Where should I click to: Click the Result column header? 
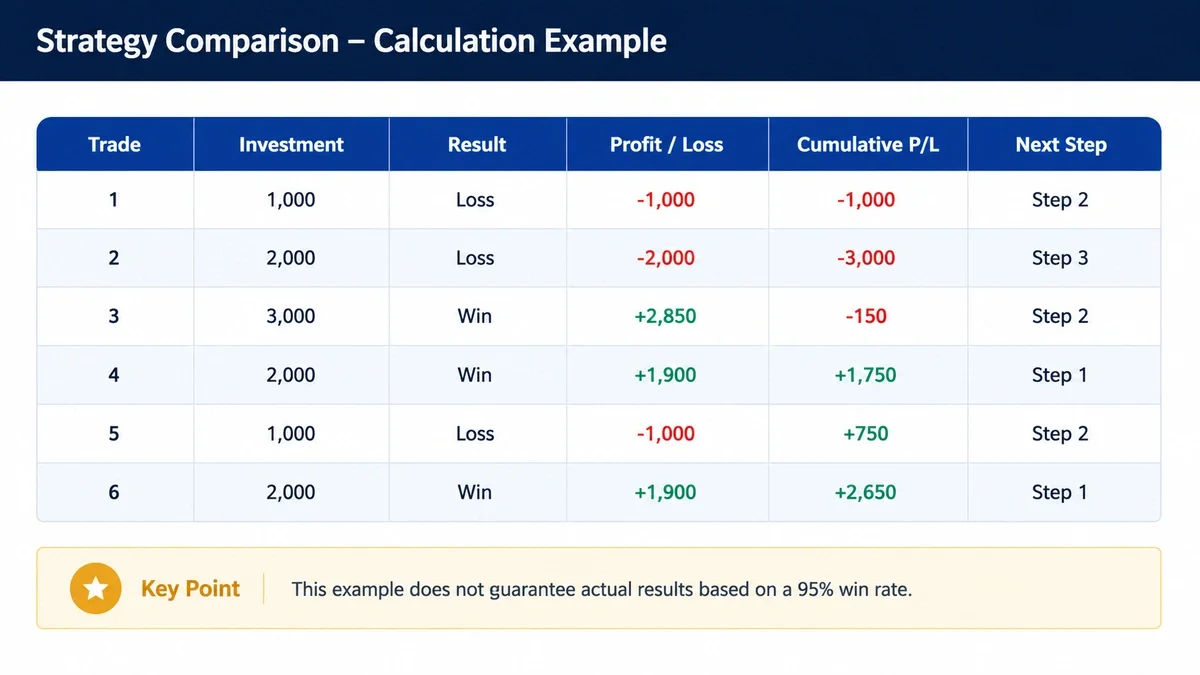tap(477, 144)
